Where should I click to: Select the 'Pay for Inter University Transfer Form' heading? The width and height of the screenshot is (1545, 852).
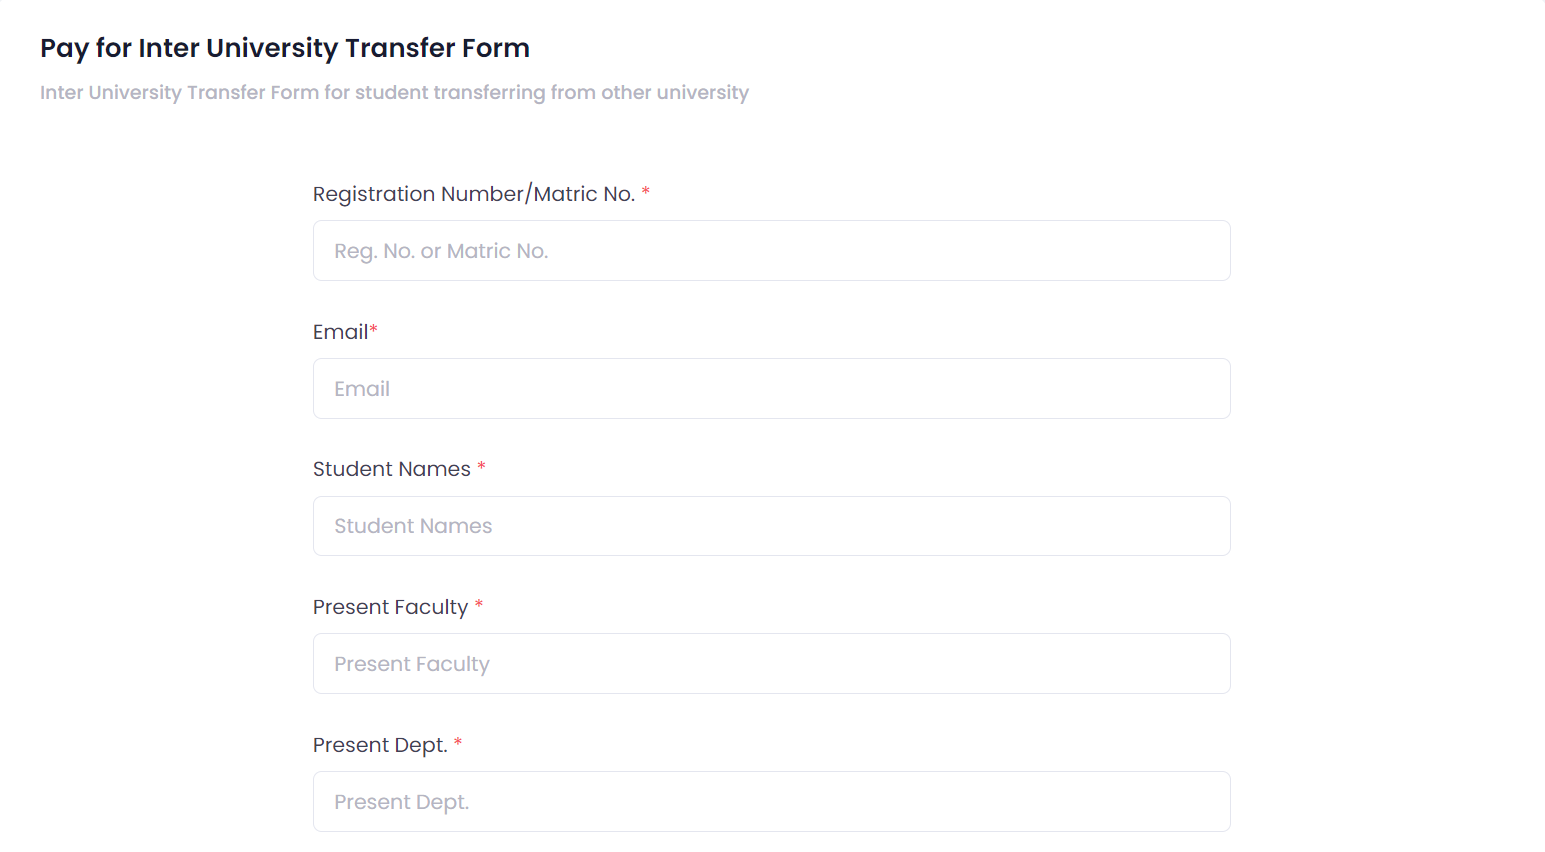284,47
